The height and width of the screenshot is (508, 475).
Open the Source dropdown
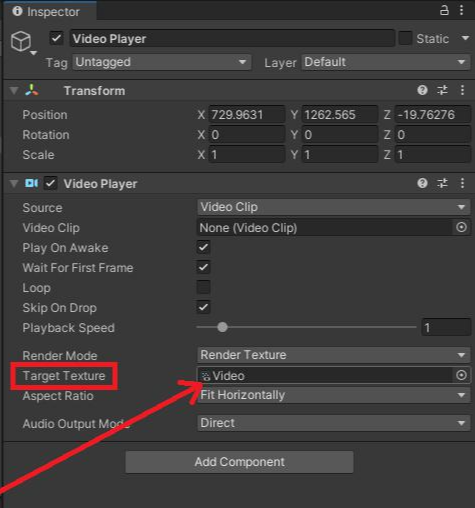click(x=334, y=207)
